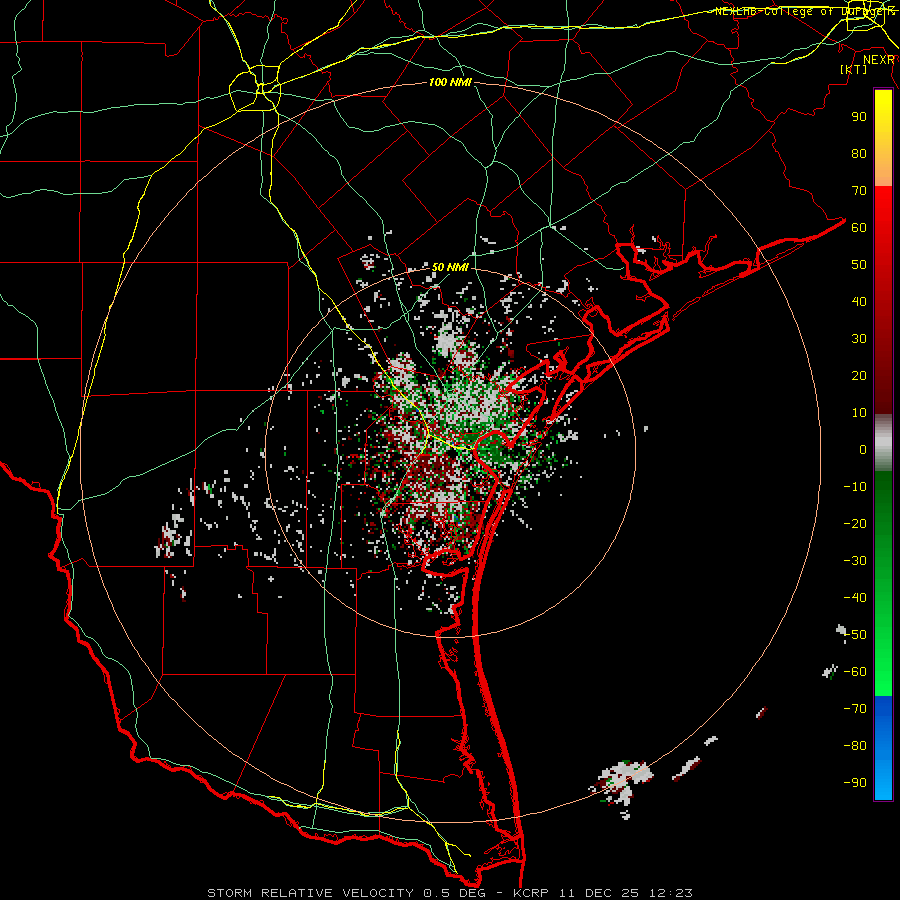Click the 10 value on velocity scale
900x900 pixels.
[x=859, y=413]
